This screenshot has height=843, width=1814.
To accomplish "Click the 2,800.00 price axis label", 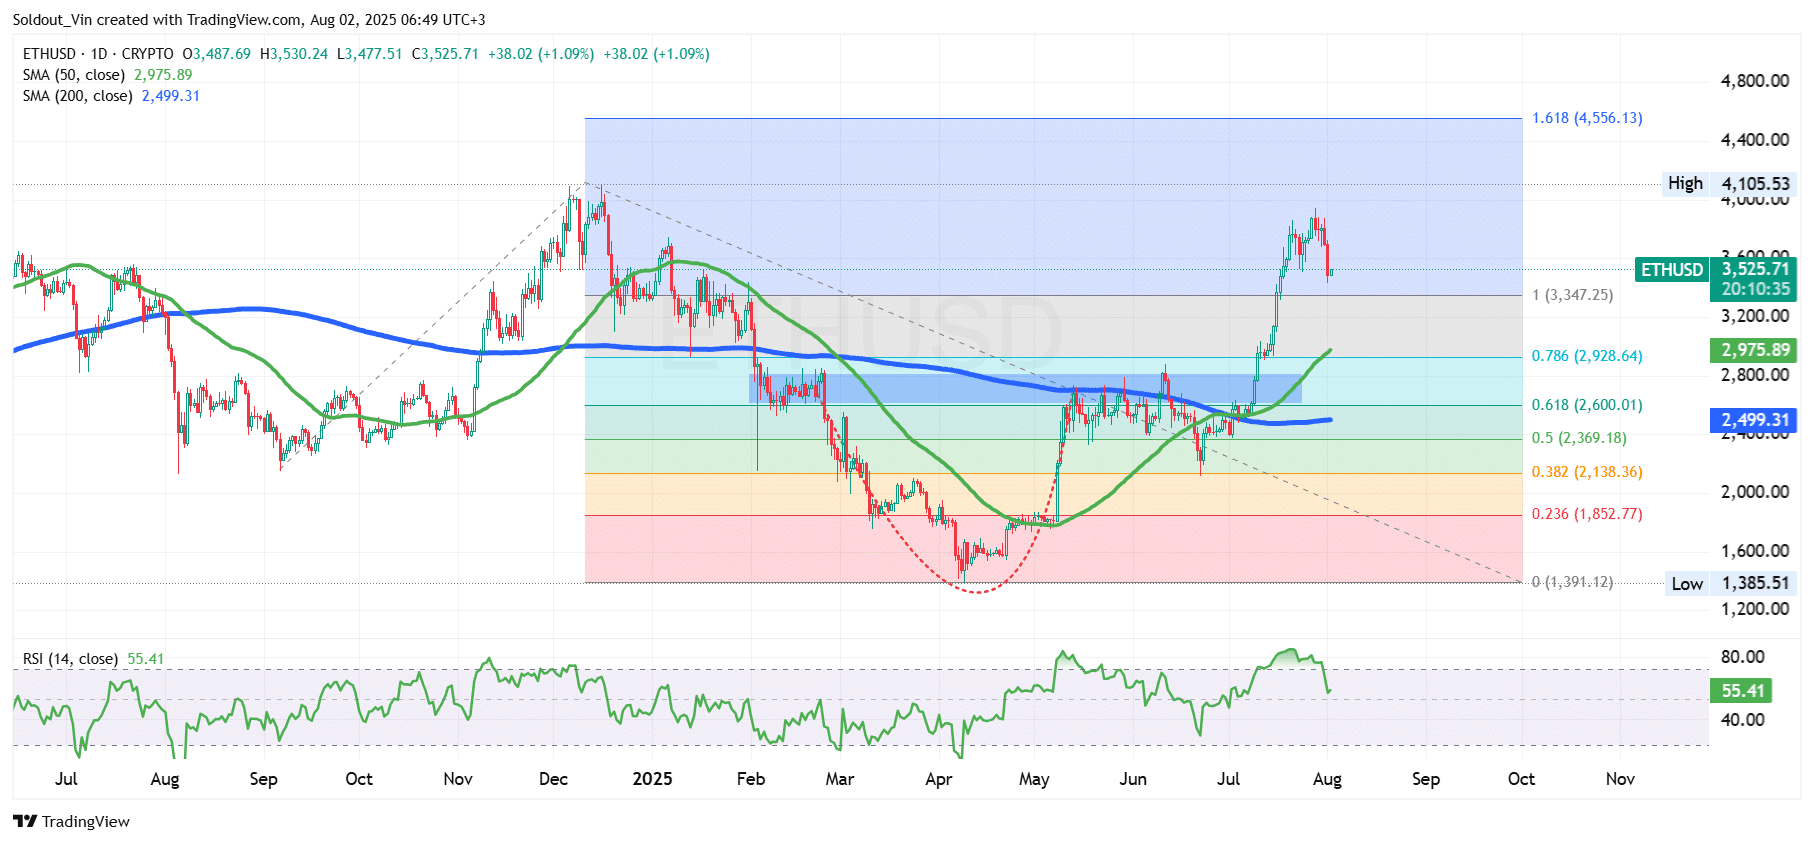I will 1755,375.
